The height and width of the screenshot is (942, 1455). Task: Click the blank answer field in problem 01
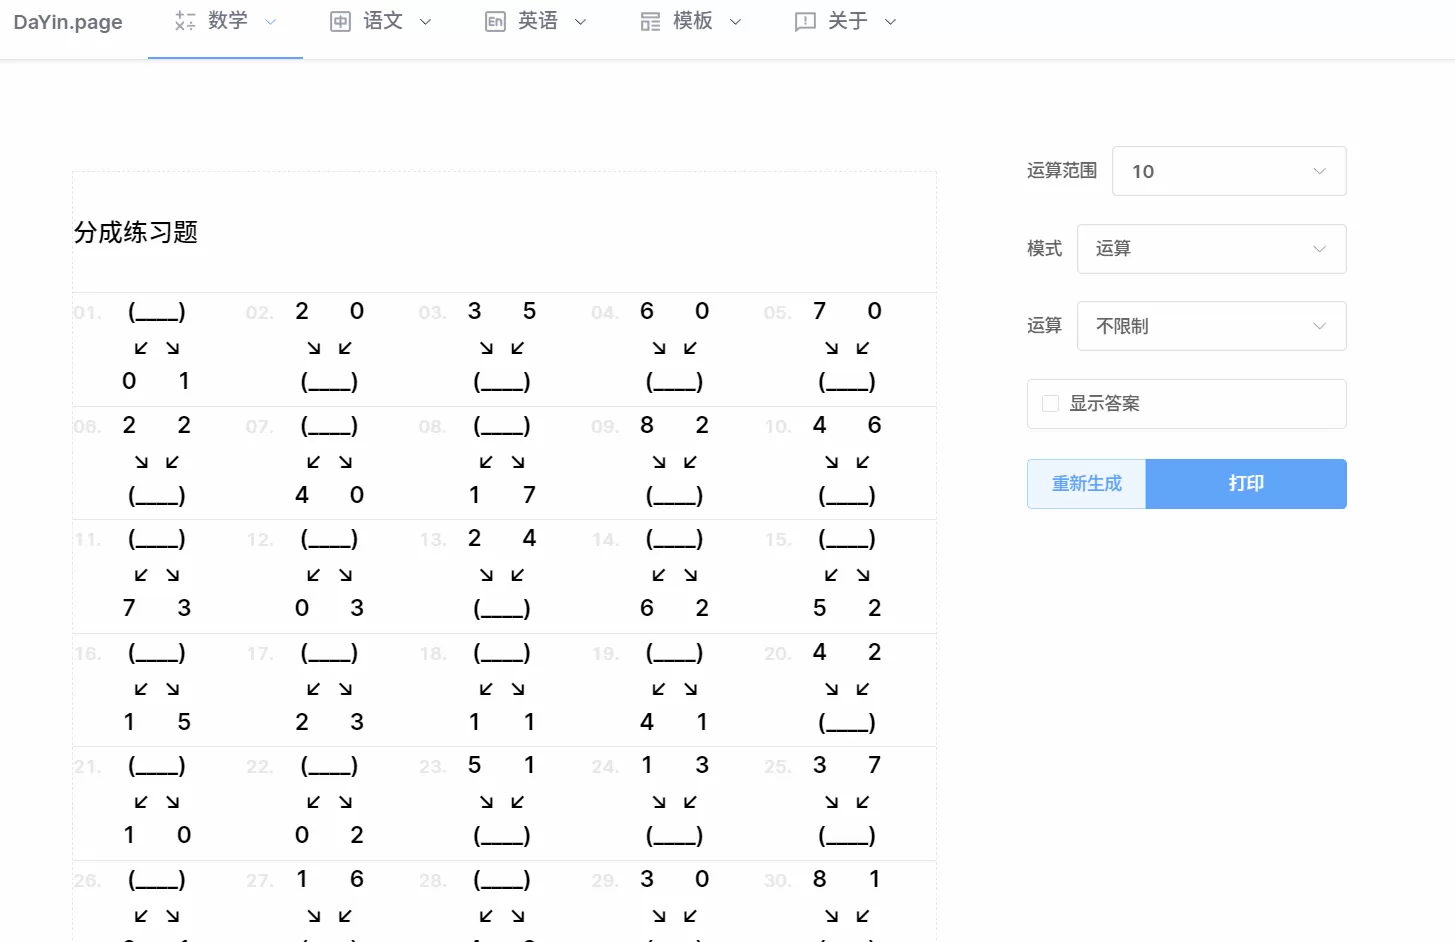(x=156, y=311)
